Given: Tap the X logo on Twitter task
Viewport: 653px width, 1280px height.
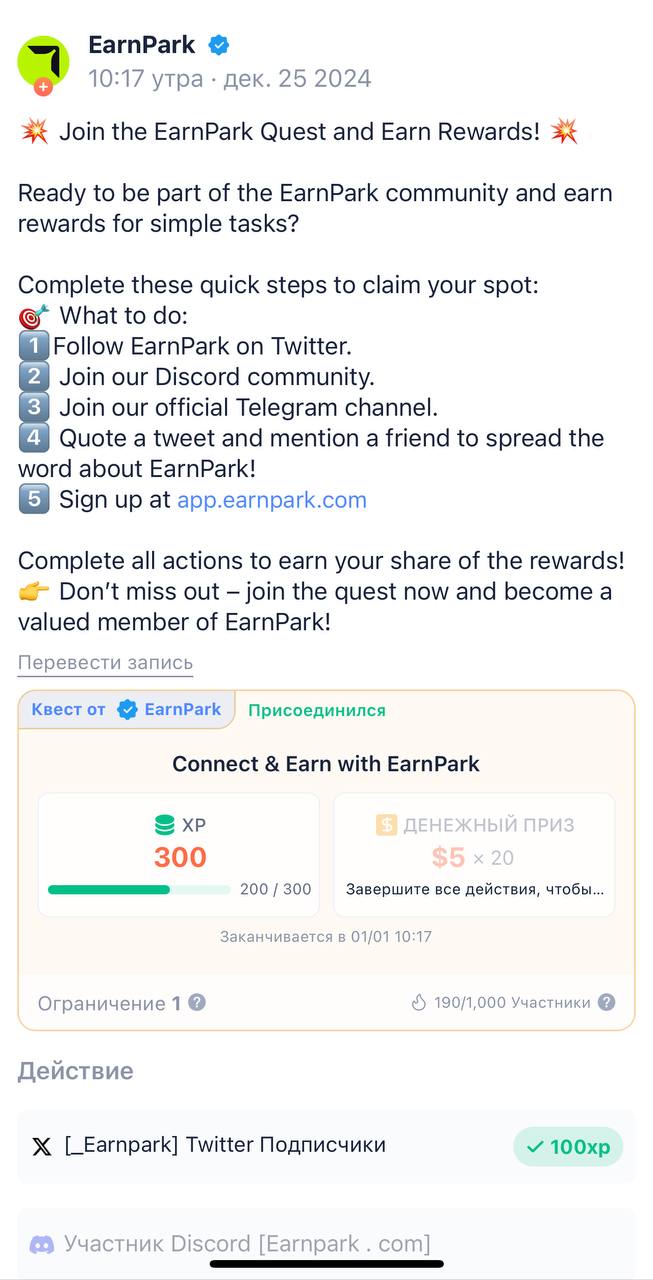Looking at the screenshot, I should 41,1147.
